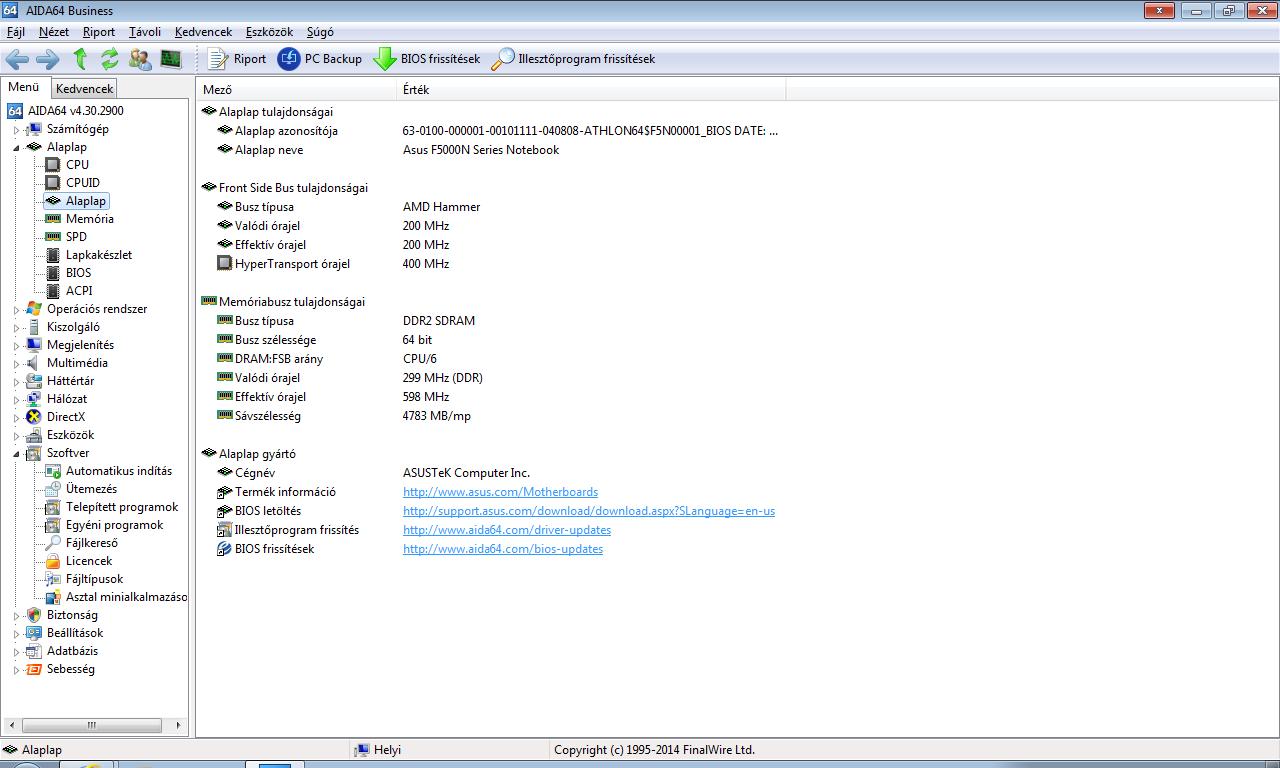Select BIOS tree item
This screenshot has height=768, width=1280.
78,273
